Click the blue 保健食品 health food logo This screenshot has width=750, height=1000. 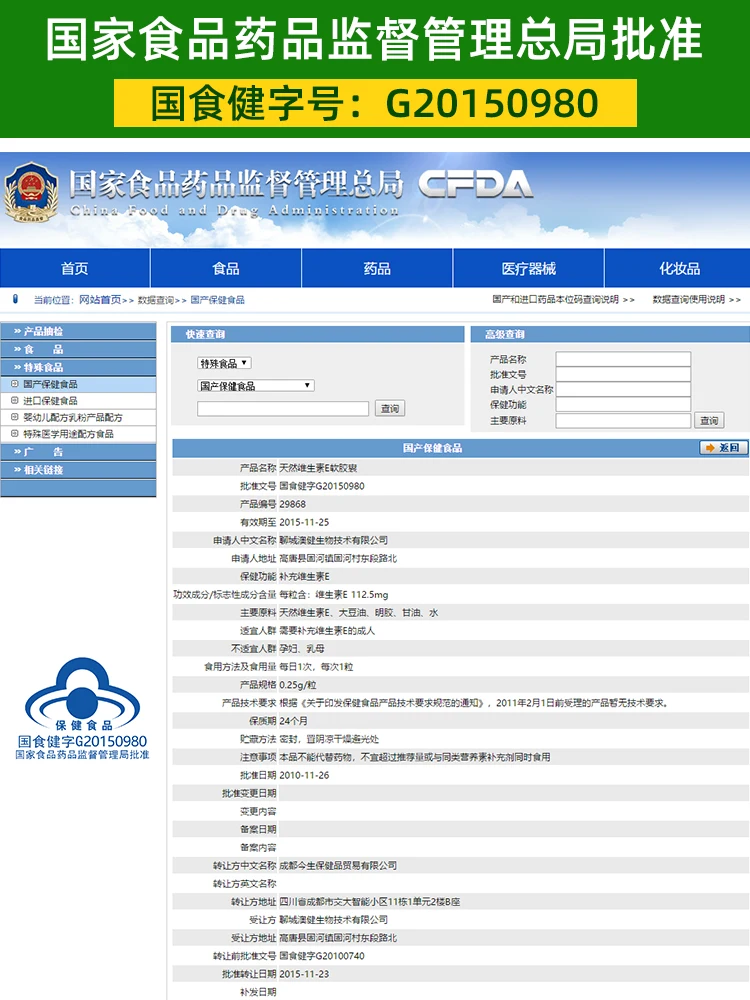click(x=82, y=694)
